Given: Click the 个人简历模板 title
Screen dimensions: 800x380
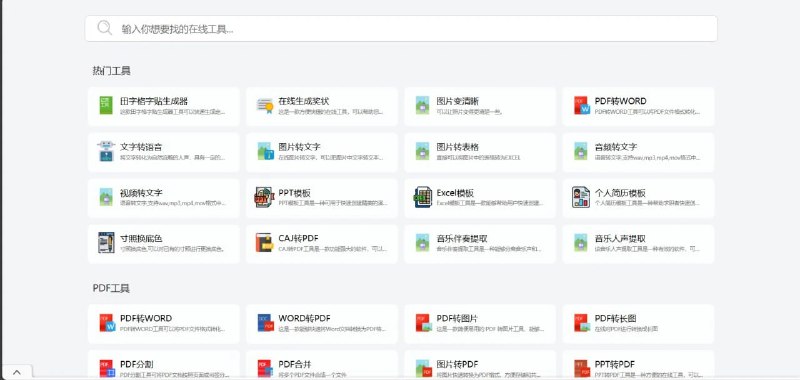Looking at the screenshot, I should (620, 193).
